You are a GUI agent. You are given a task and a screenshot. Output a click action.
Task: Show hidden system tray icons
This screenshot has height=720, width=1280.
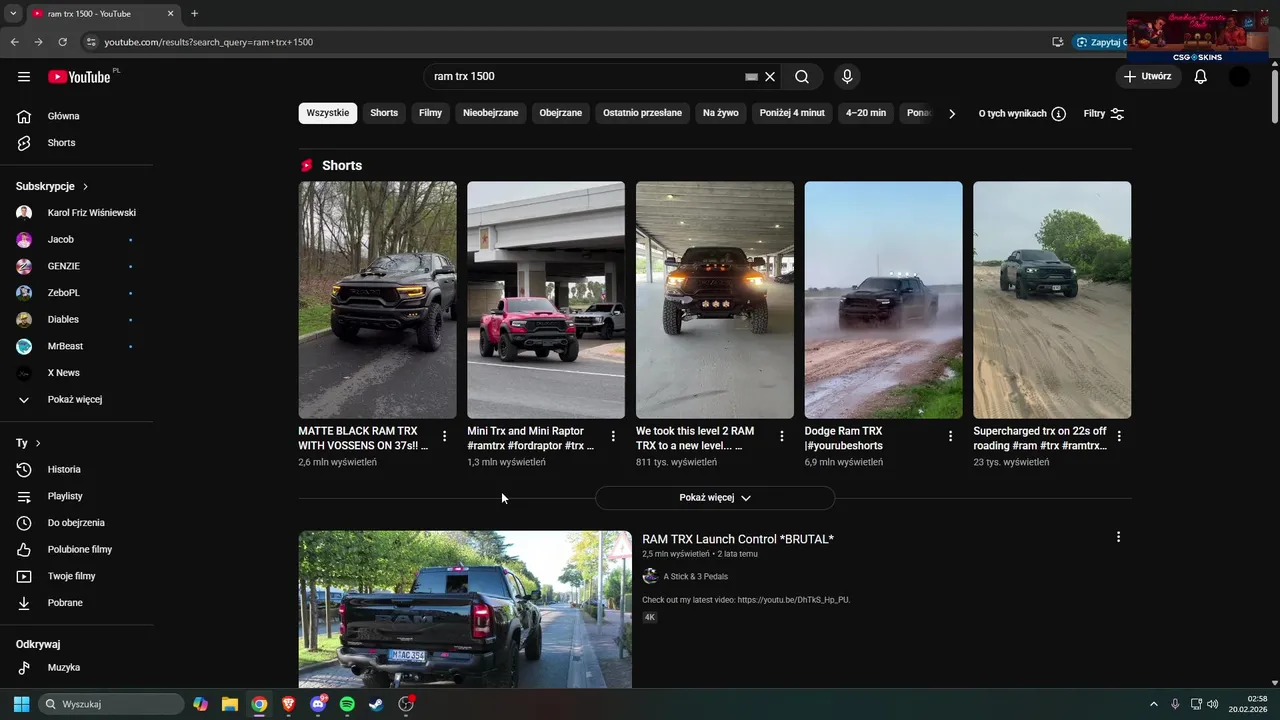coord(1153,704)
